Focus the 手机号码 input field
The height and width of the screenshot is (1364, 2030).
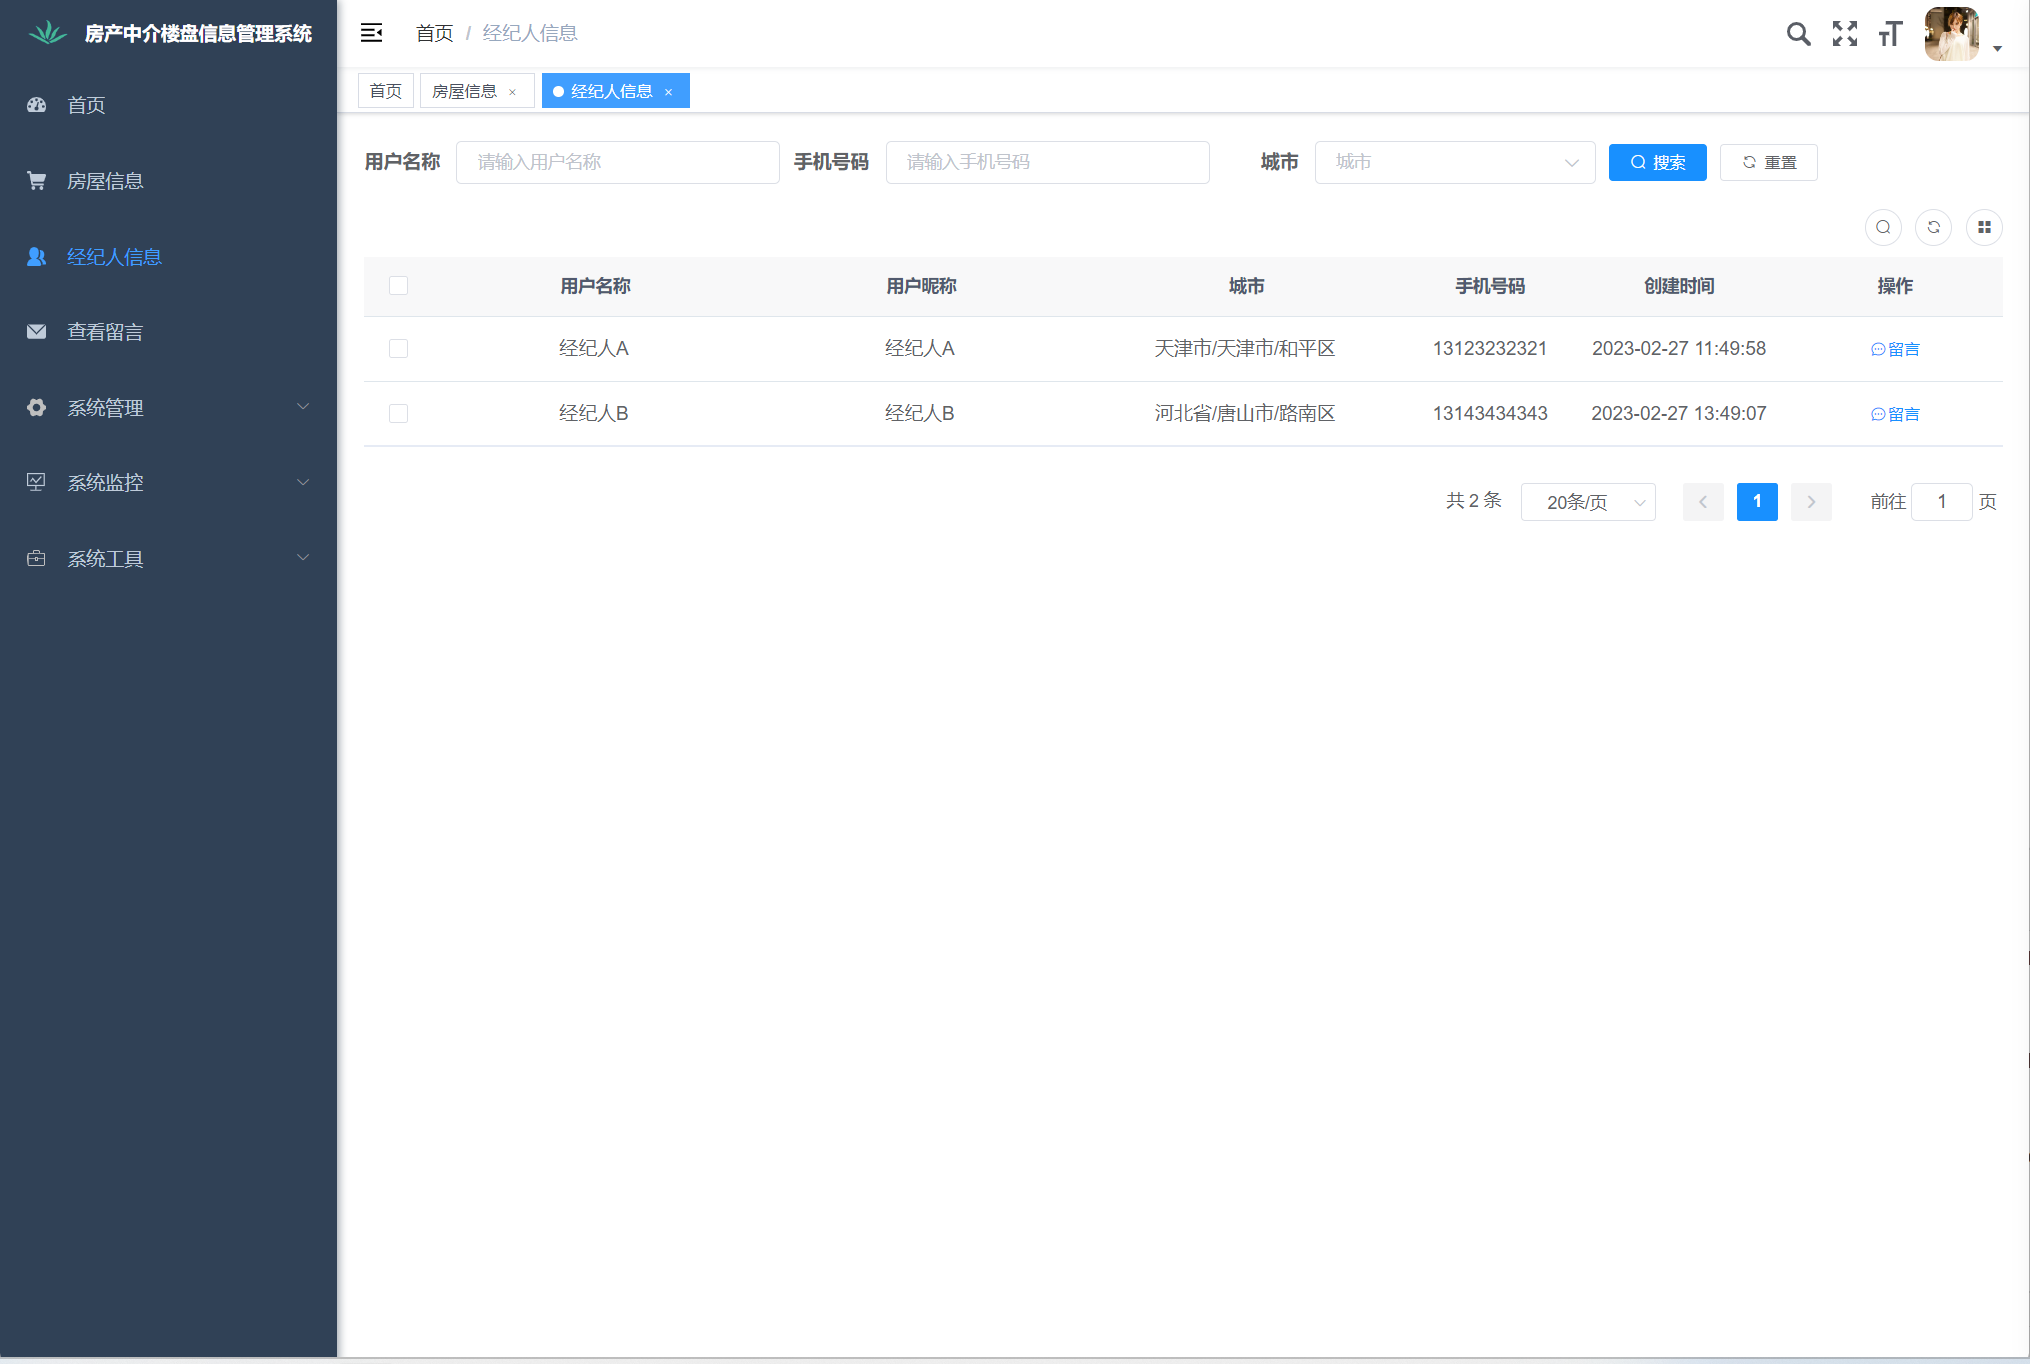click(x=1047, y=162)
